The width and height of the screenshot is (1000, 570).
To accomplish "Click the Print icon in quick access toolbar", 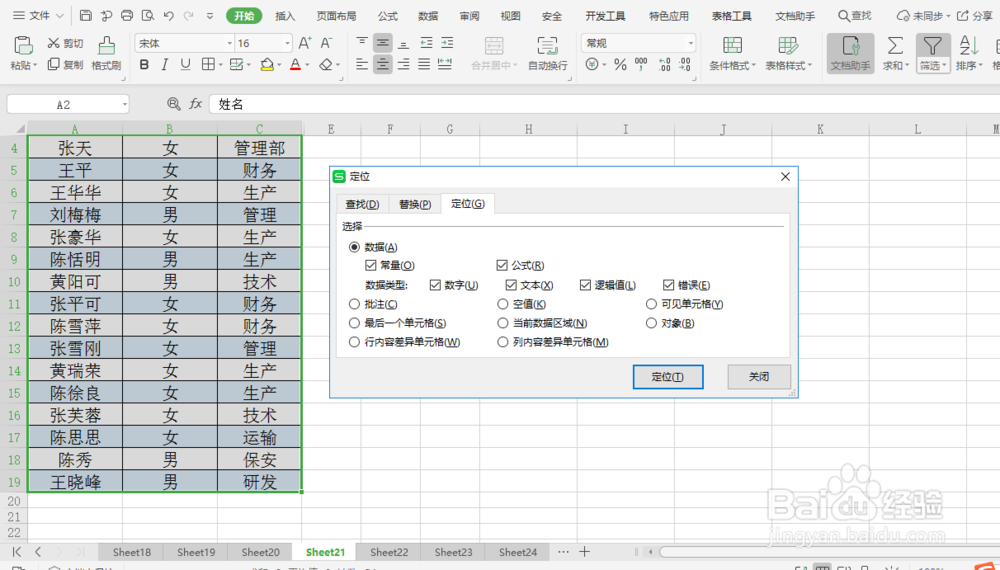I will point(127,16).
